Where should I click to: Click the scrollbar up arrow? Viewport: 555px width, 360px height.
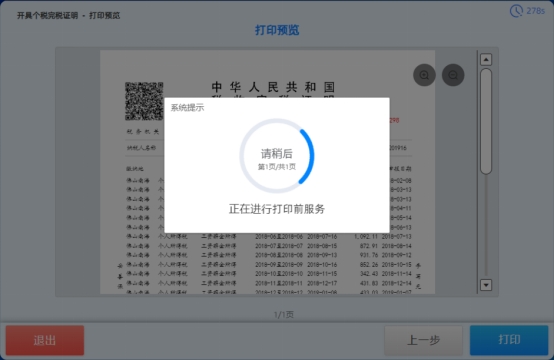click(486, 59)
